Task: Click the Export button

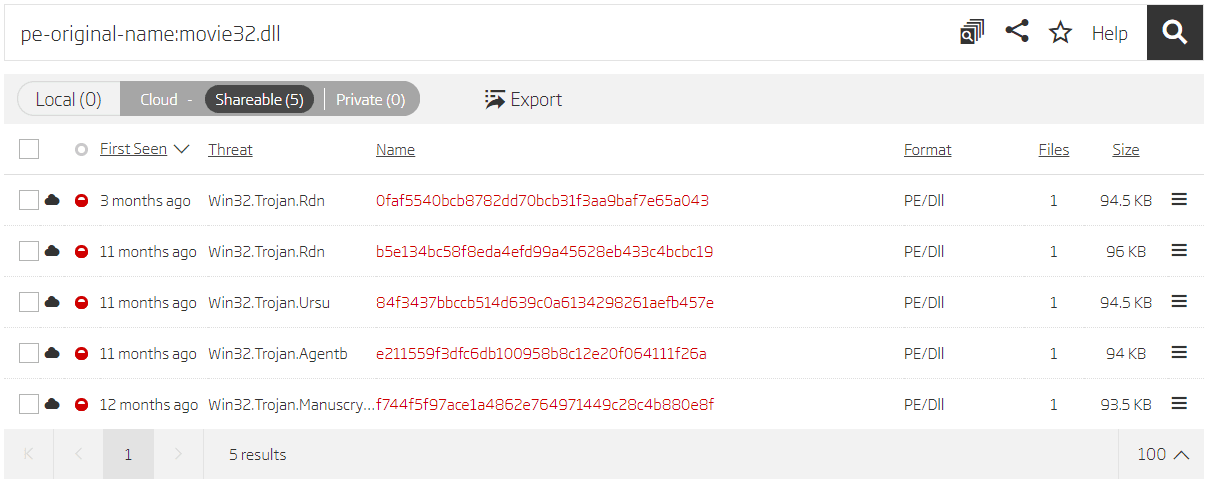Action: click(523, 99)
